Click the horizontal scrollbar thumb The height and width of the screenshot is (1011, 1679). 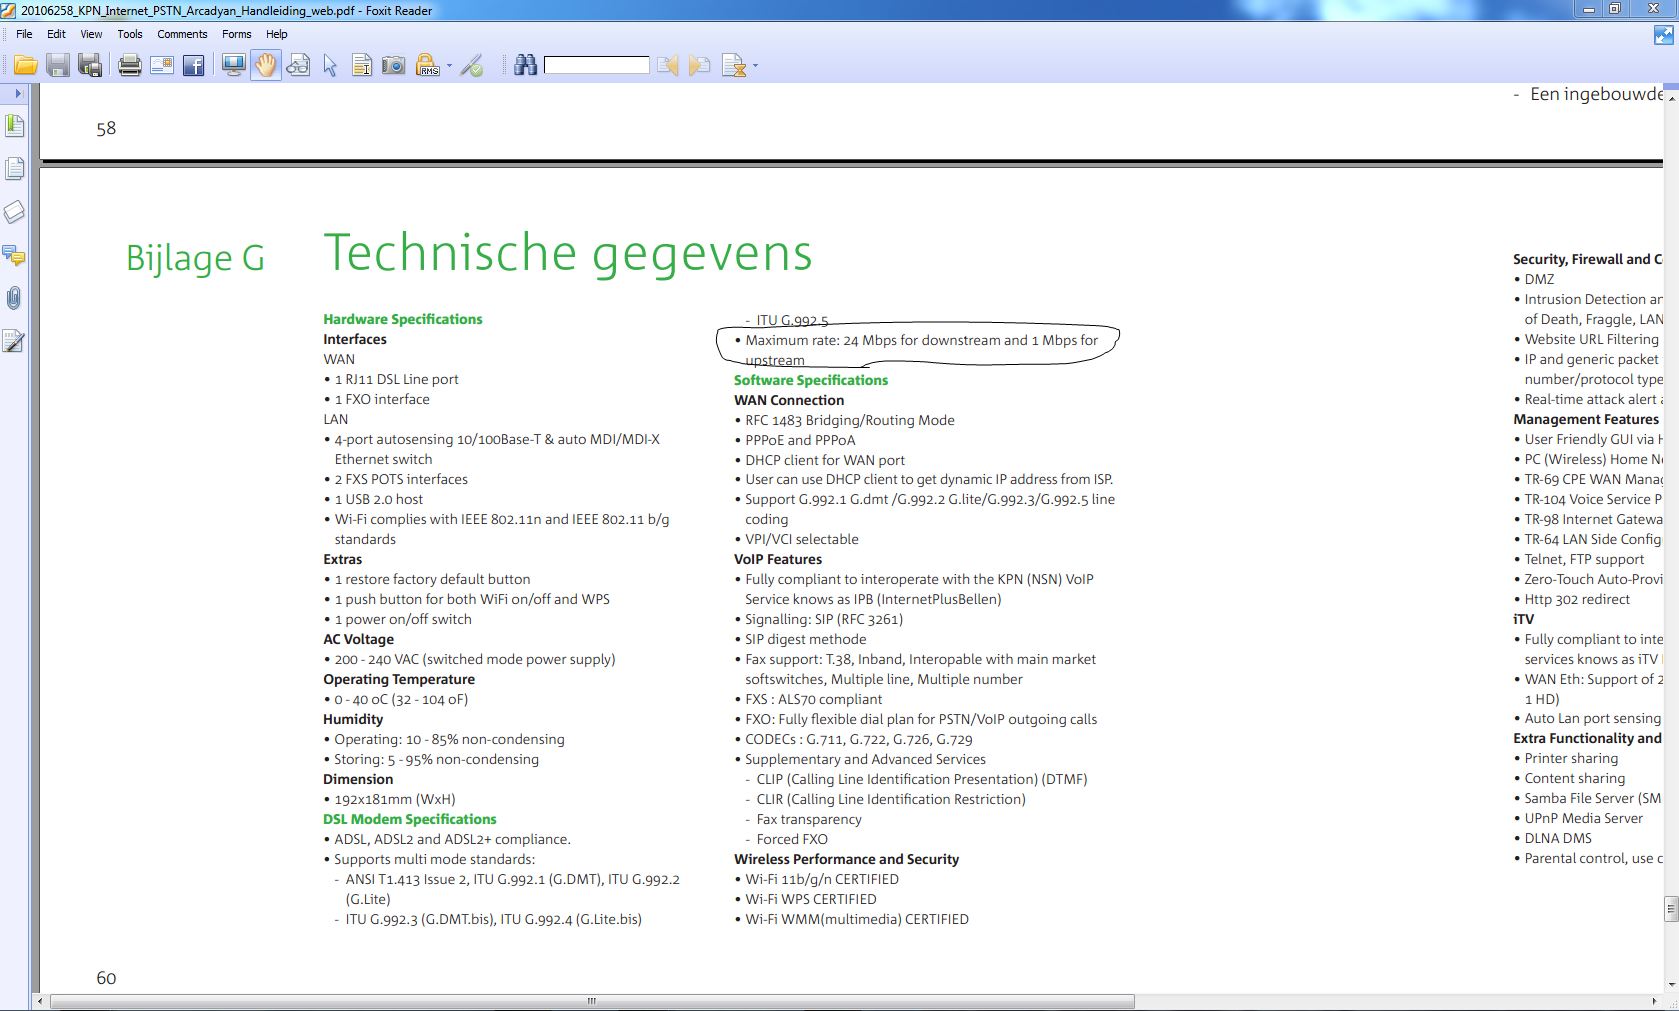592,1001
